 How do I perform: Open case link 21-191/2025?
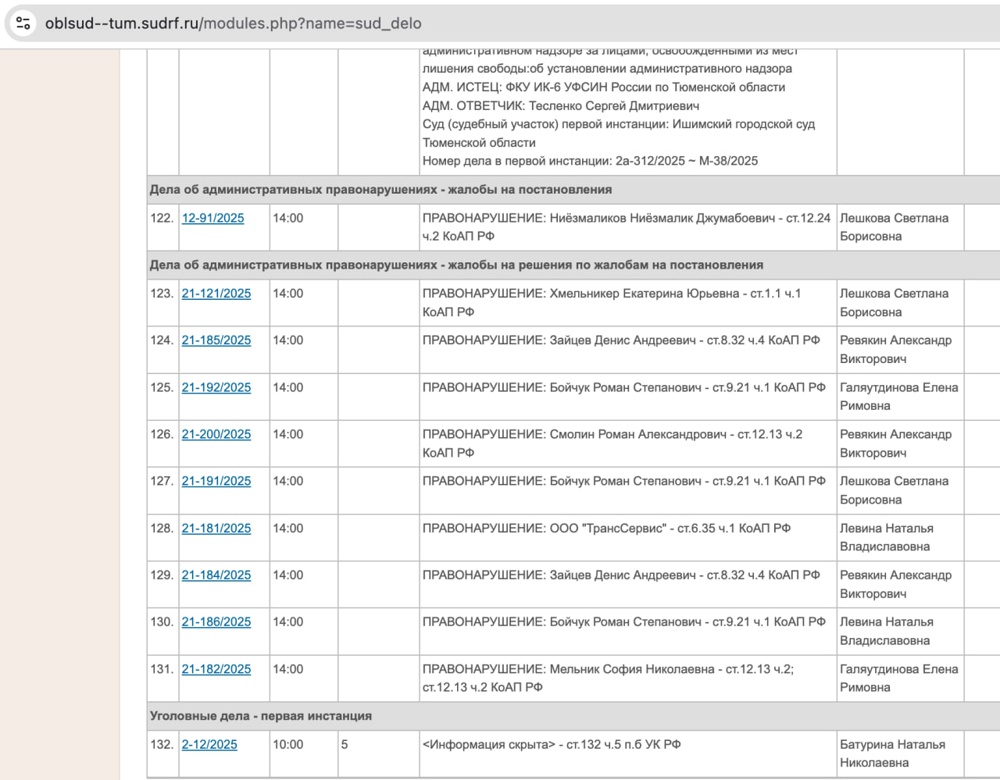coord(216,482)
